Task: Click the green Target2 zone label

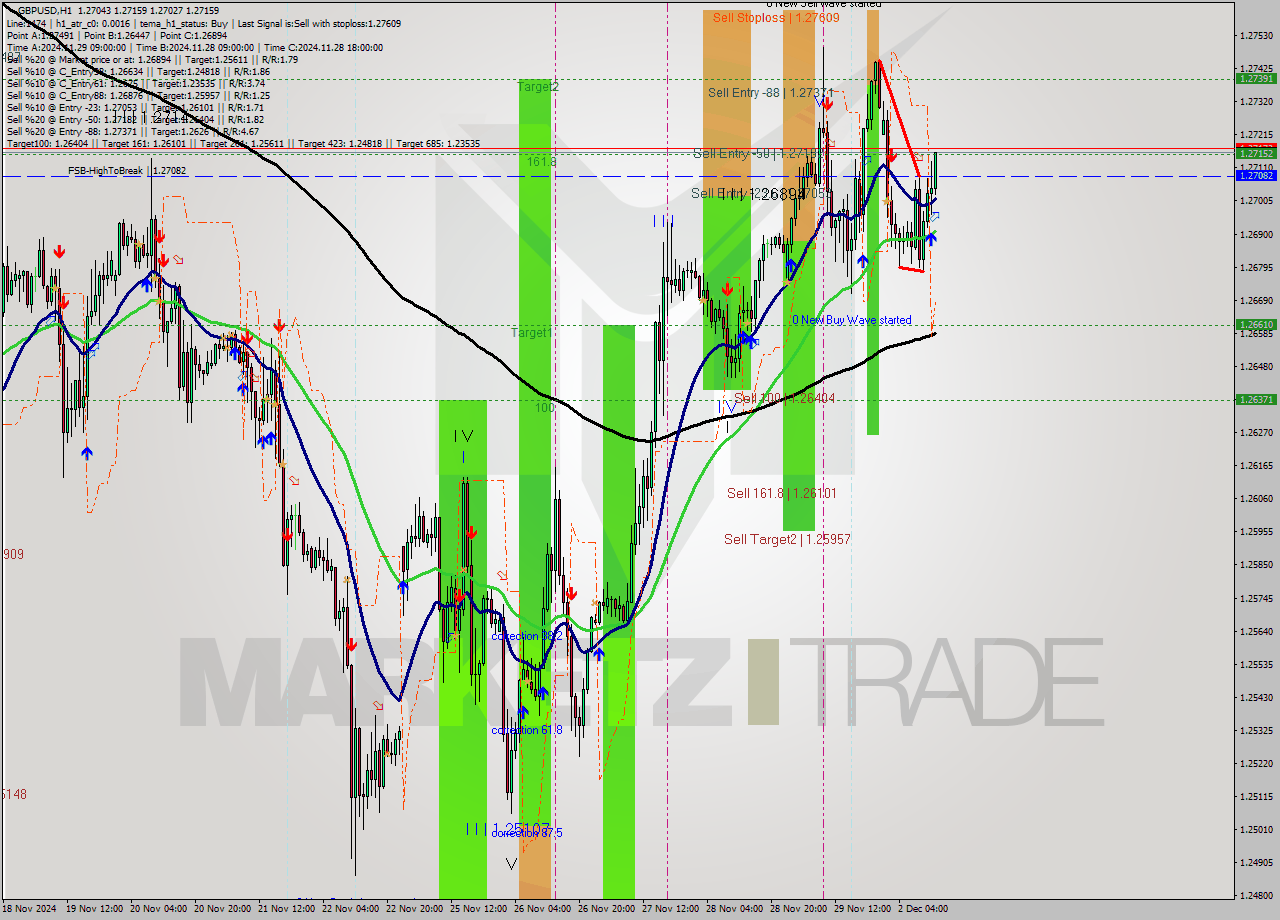Action: click(538, 87)
